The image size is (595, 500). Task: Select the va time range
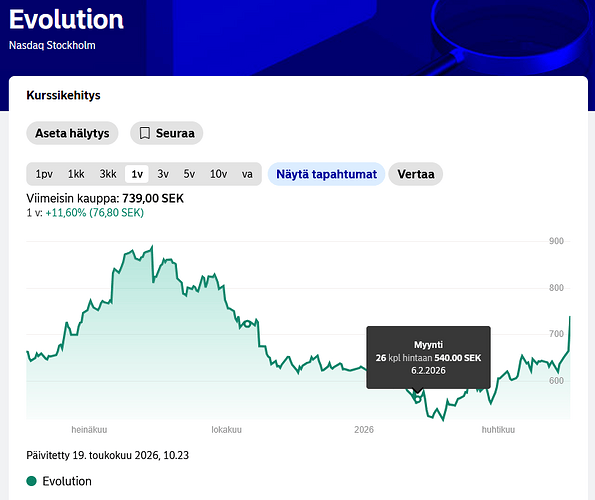tap(247, 174)
